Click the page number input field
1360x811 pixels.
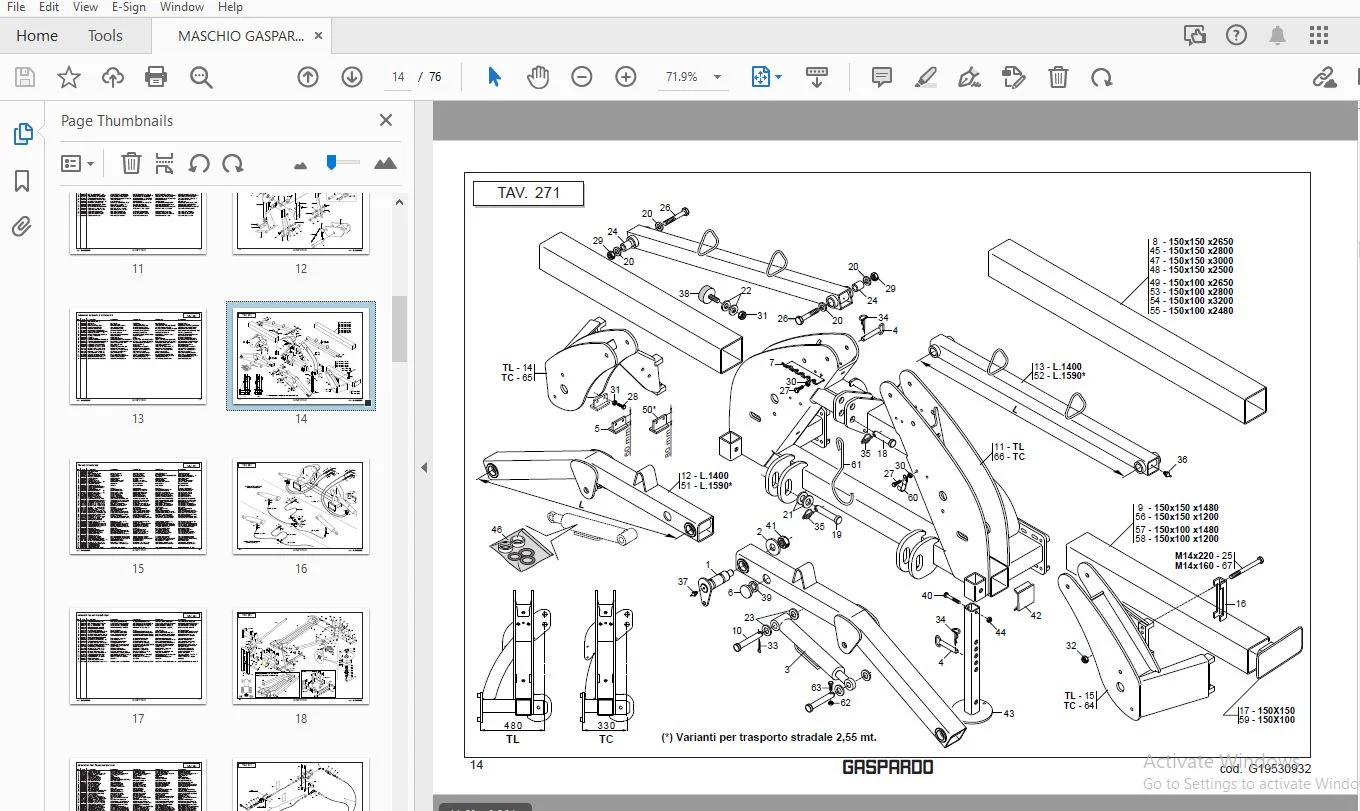[x=398, y=77]
